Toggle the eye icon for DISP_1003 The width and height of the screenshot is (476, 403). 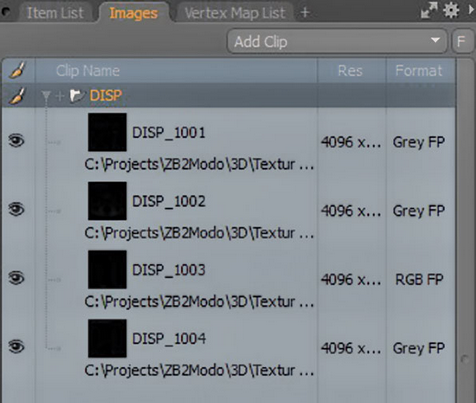[x=16, y=278]
